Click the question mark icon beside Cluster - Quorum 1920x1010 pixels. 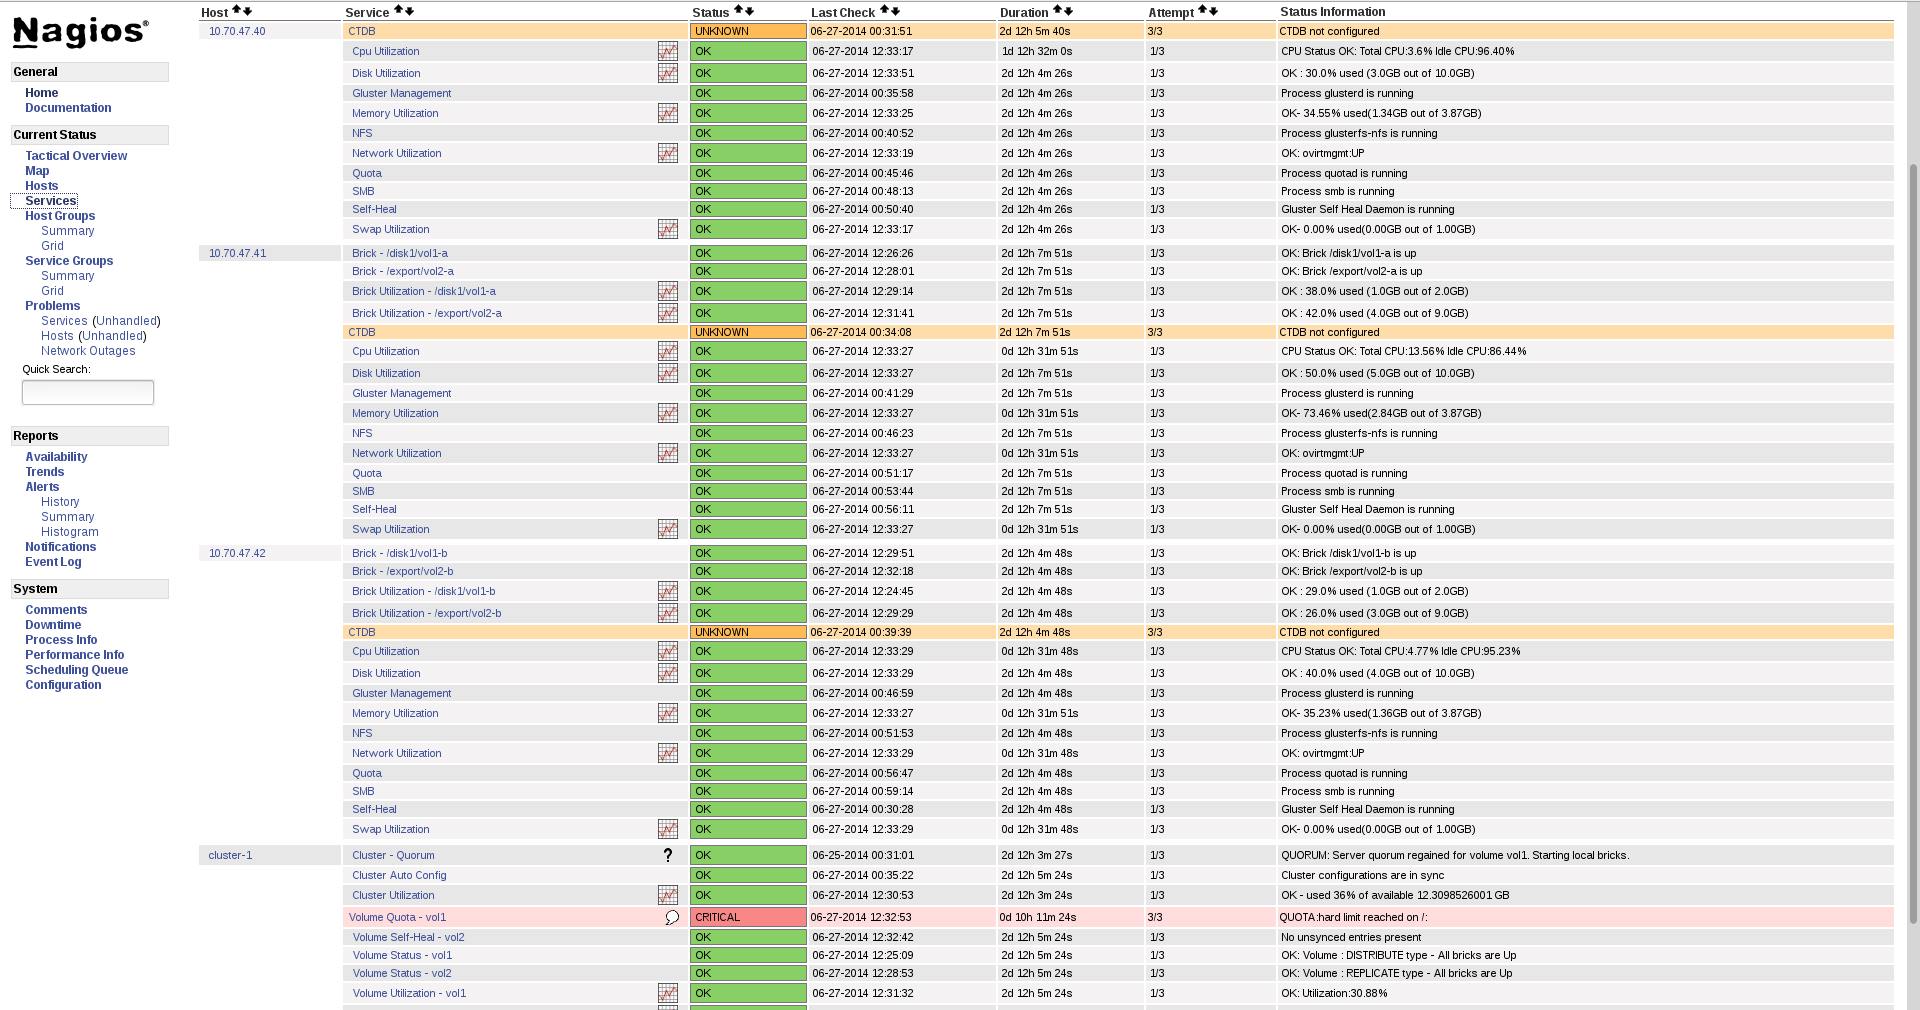click(667, 855)
